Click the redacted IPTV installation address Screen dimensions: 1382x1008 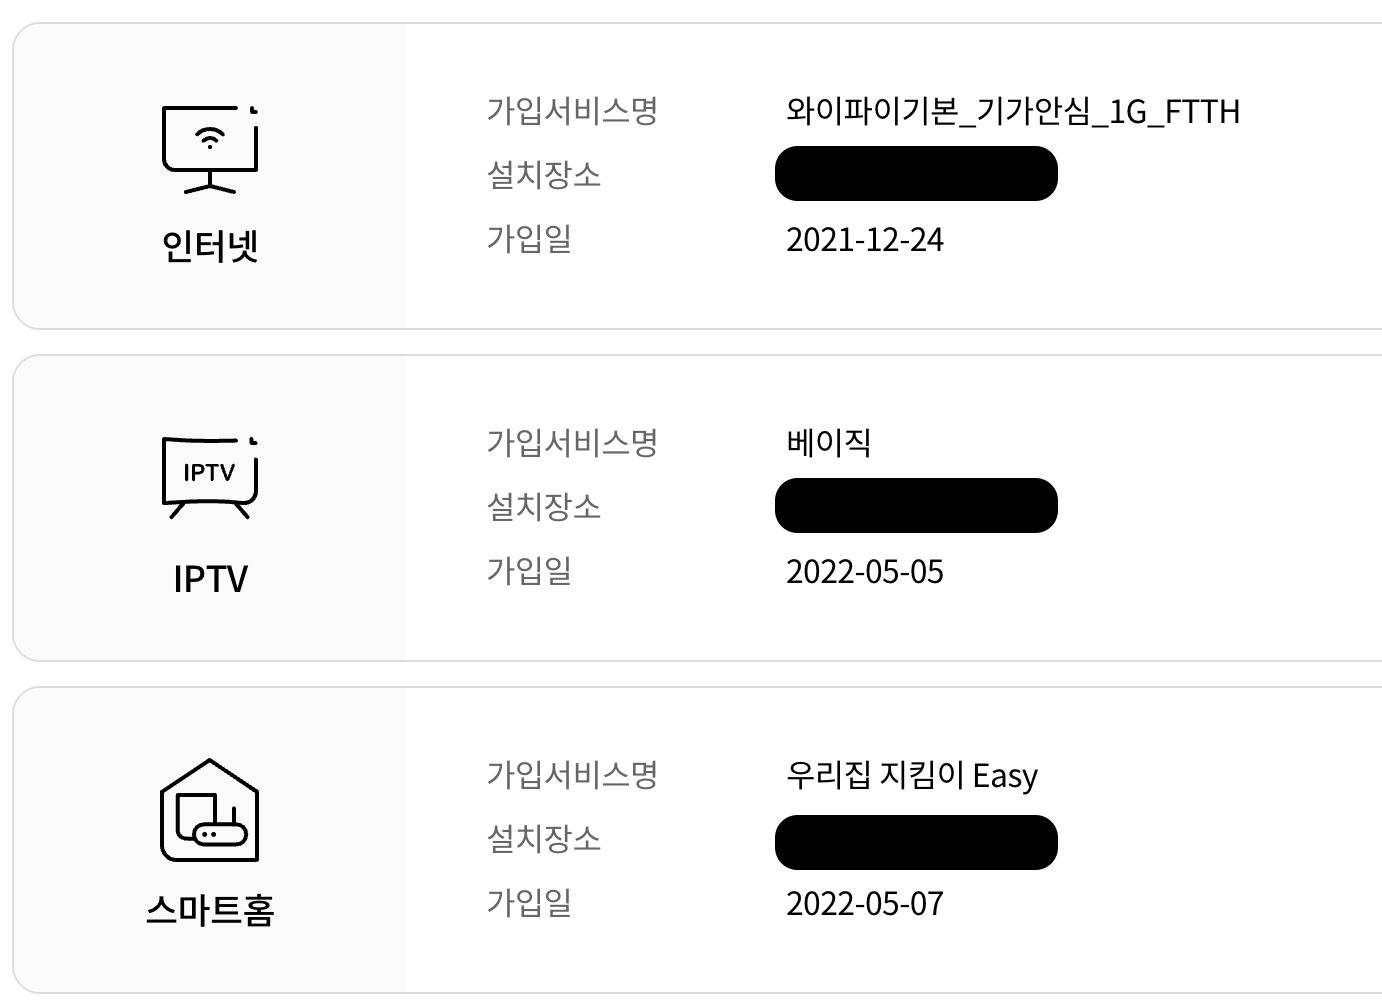[x=916, y=506]
